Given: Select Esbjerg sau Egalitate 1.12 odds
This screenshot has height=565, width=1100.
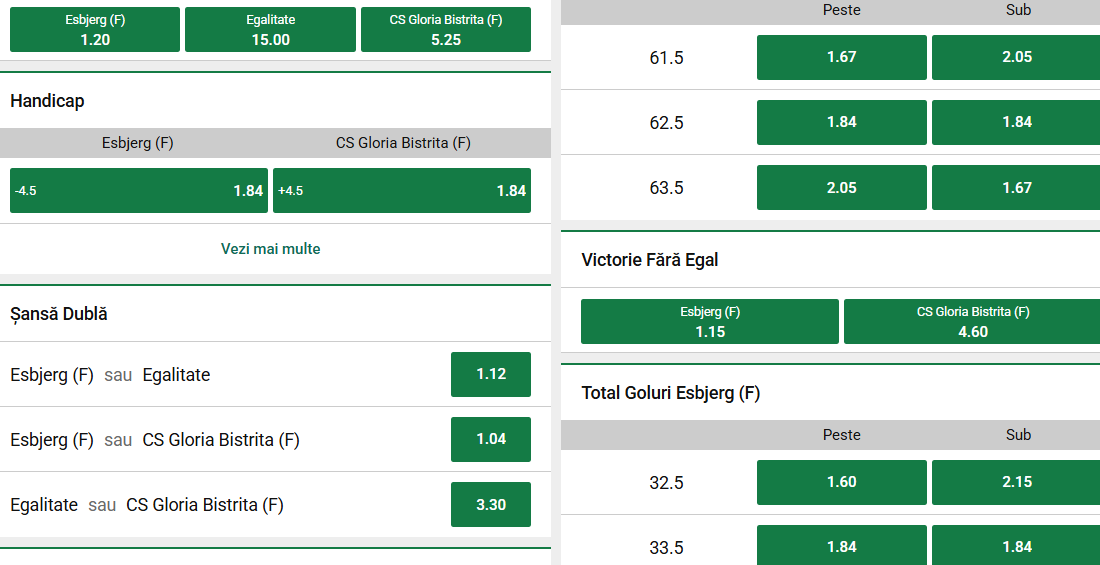Looking at the screenshot, I should (490, 374).
